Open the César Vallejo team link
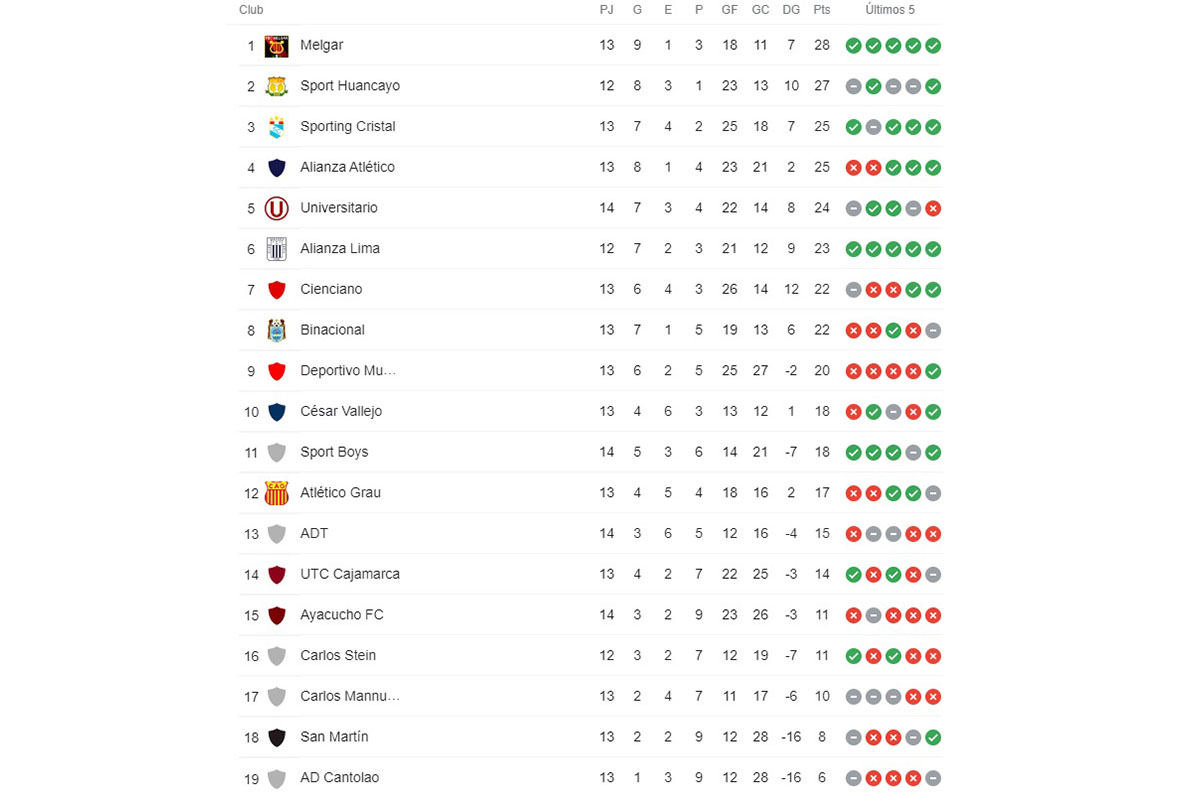This screenshot has height=800, width=1200. click(x=340, y=411)
